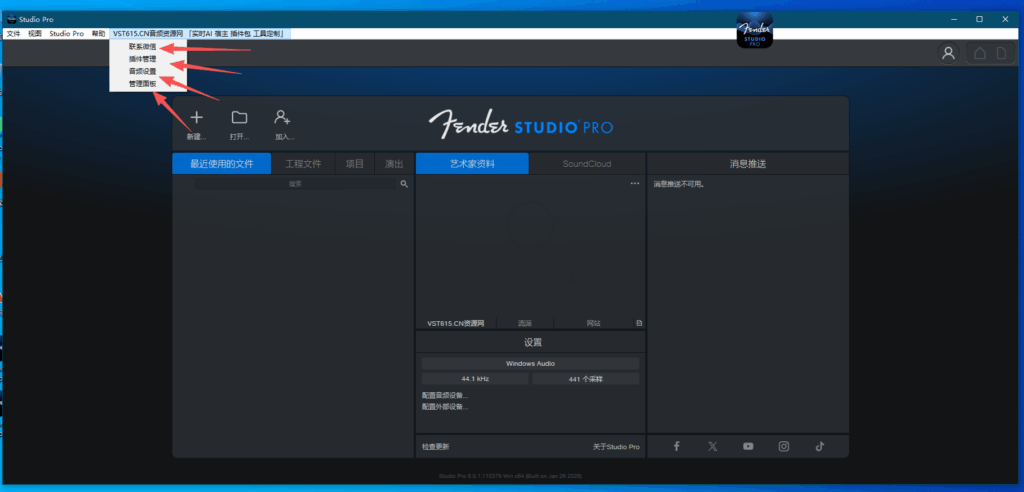Open the 帮助 menu

click(98, 33)
